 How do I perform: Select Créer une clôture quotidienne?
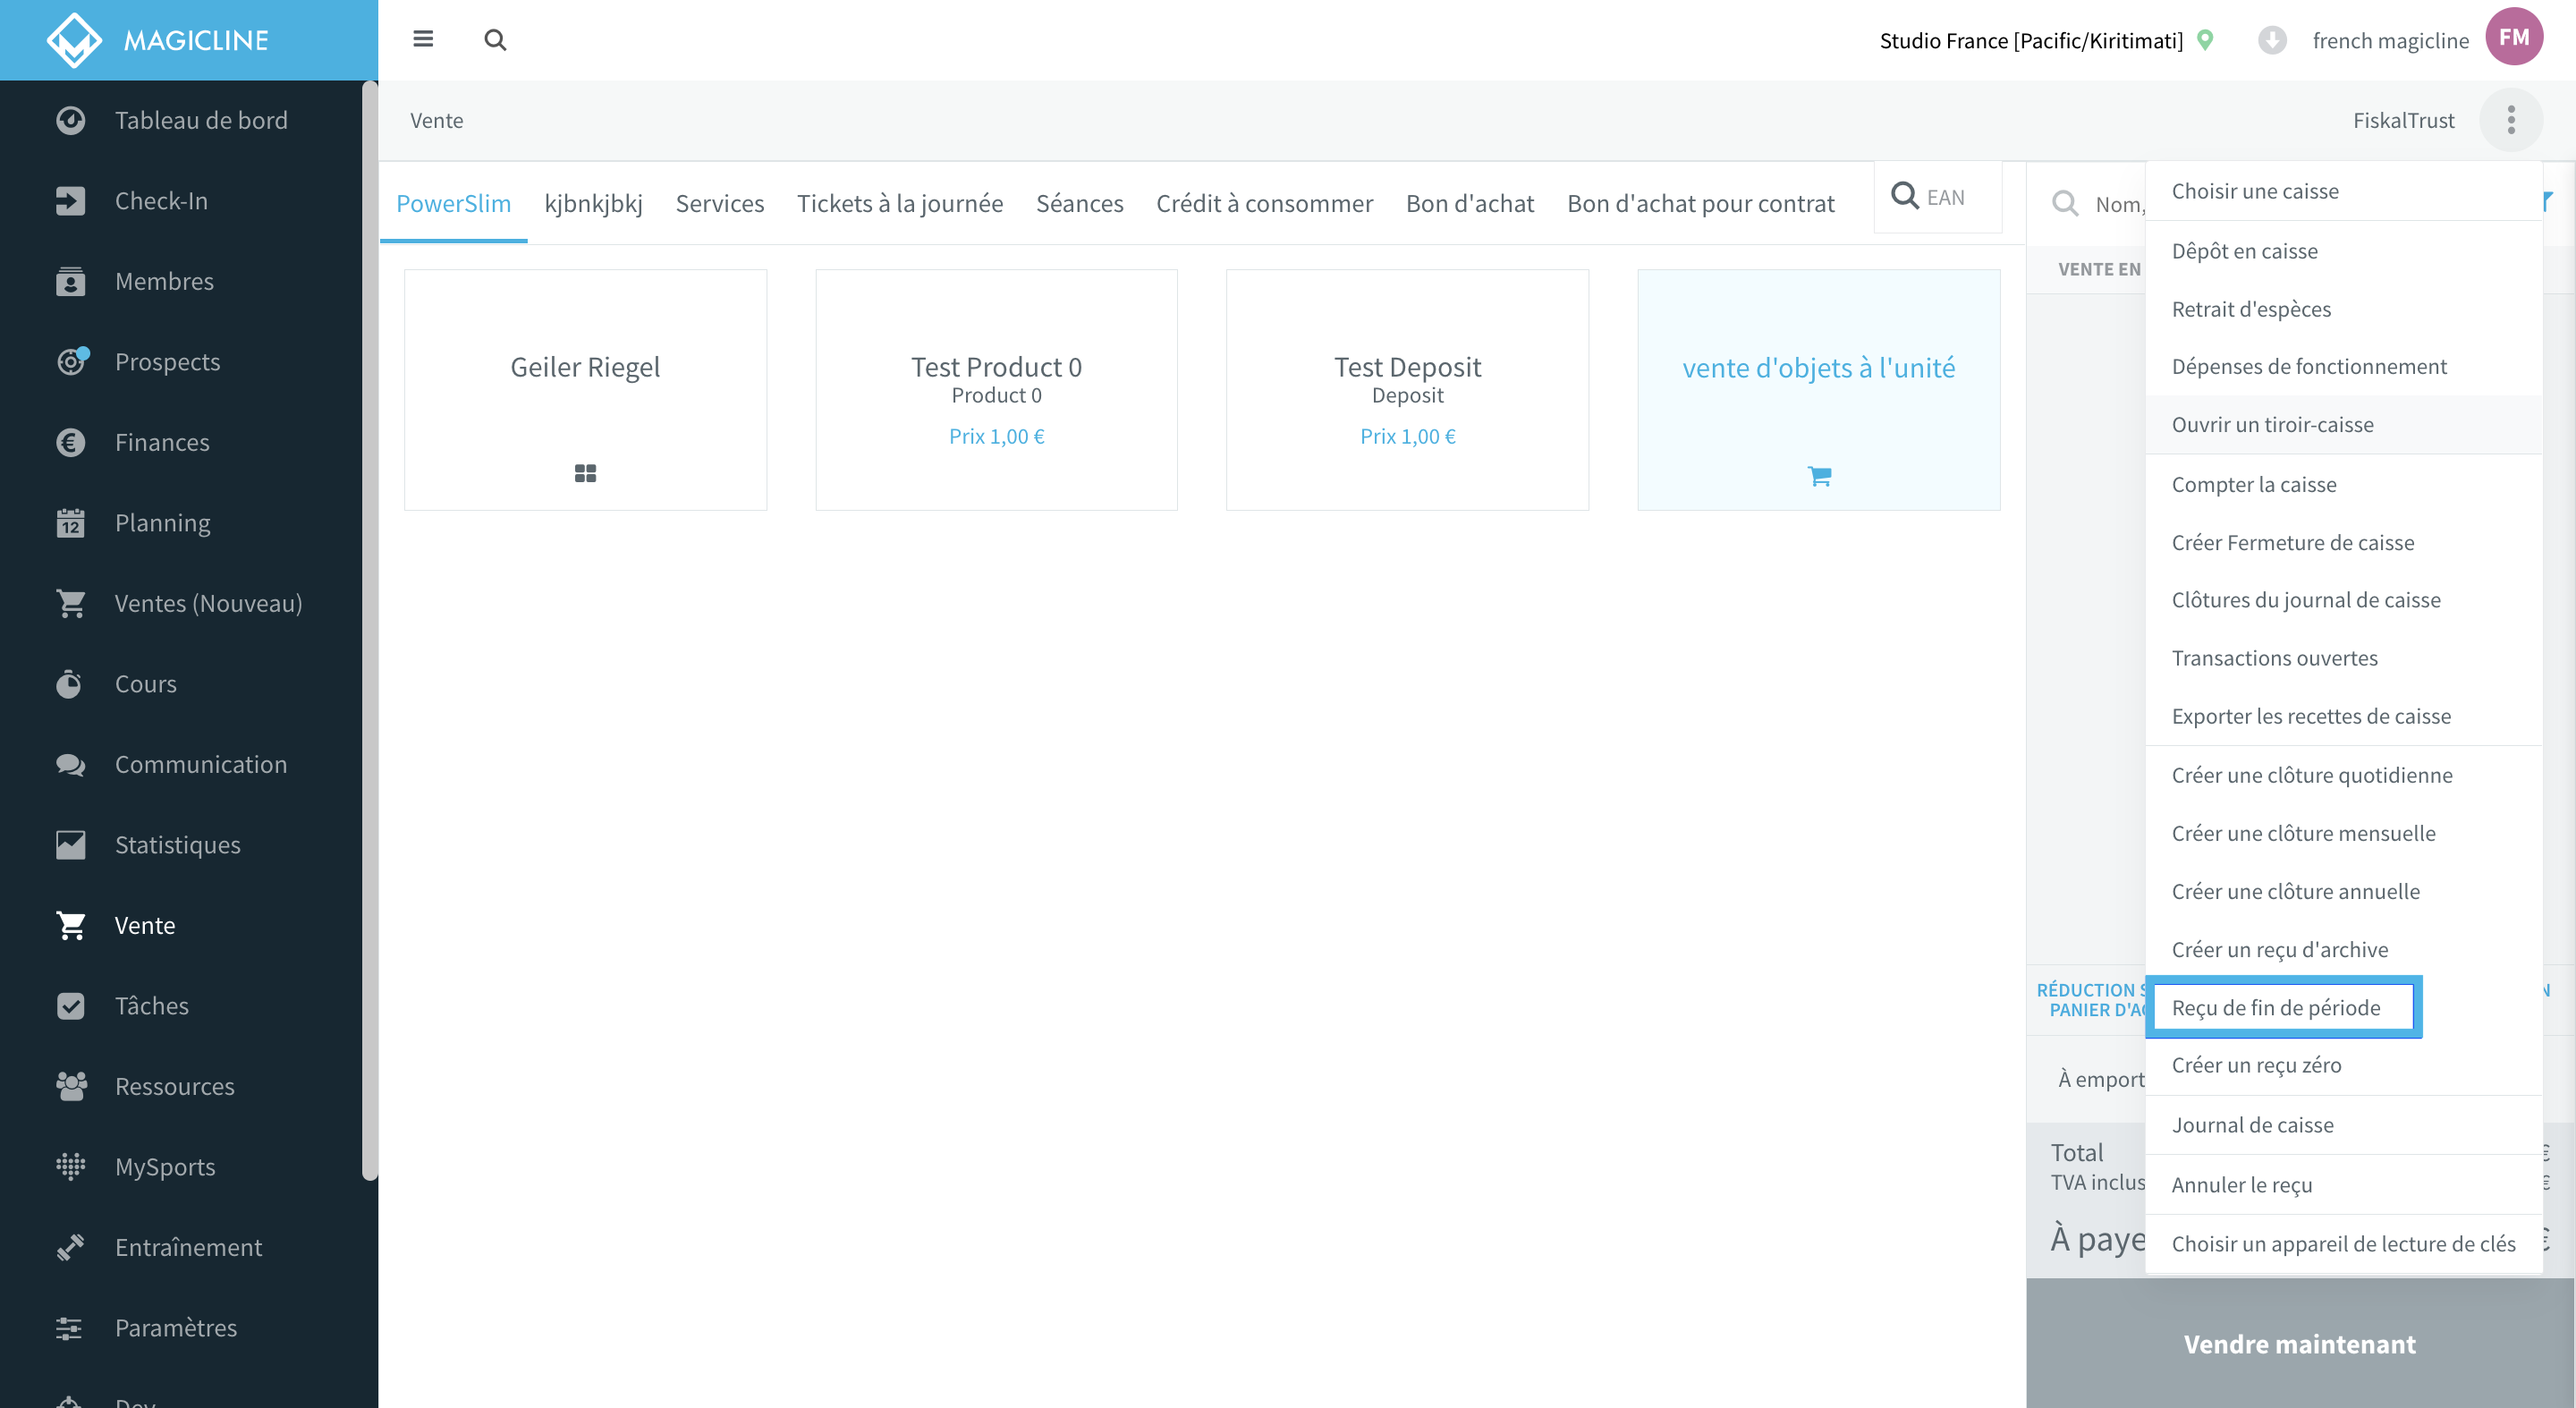(x=2344, y=775)
